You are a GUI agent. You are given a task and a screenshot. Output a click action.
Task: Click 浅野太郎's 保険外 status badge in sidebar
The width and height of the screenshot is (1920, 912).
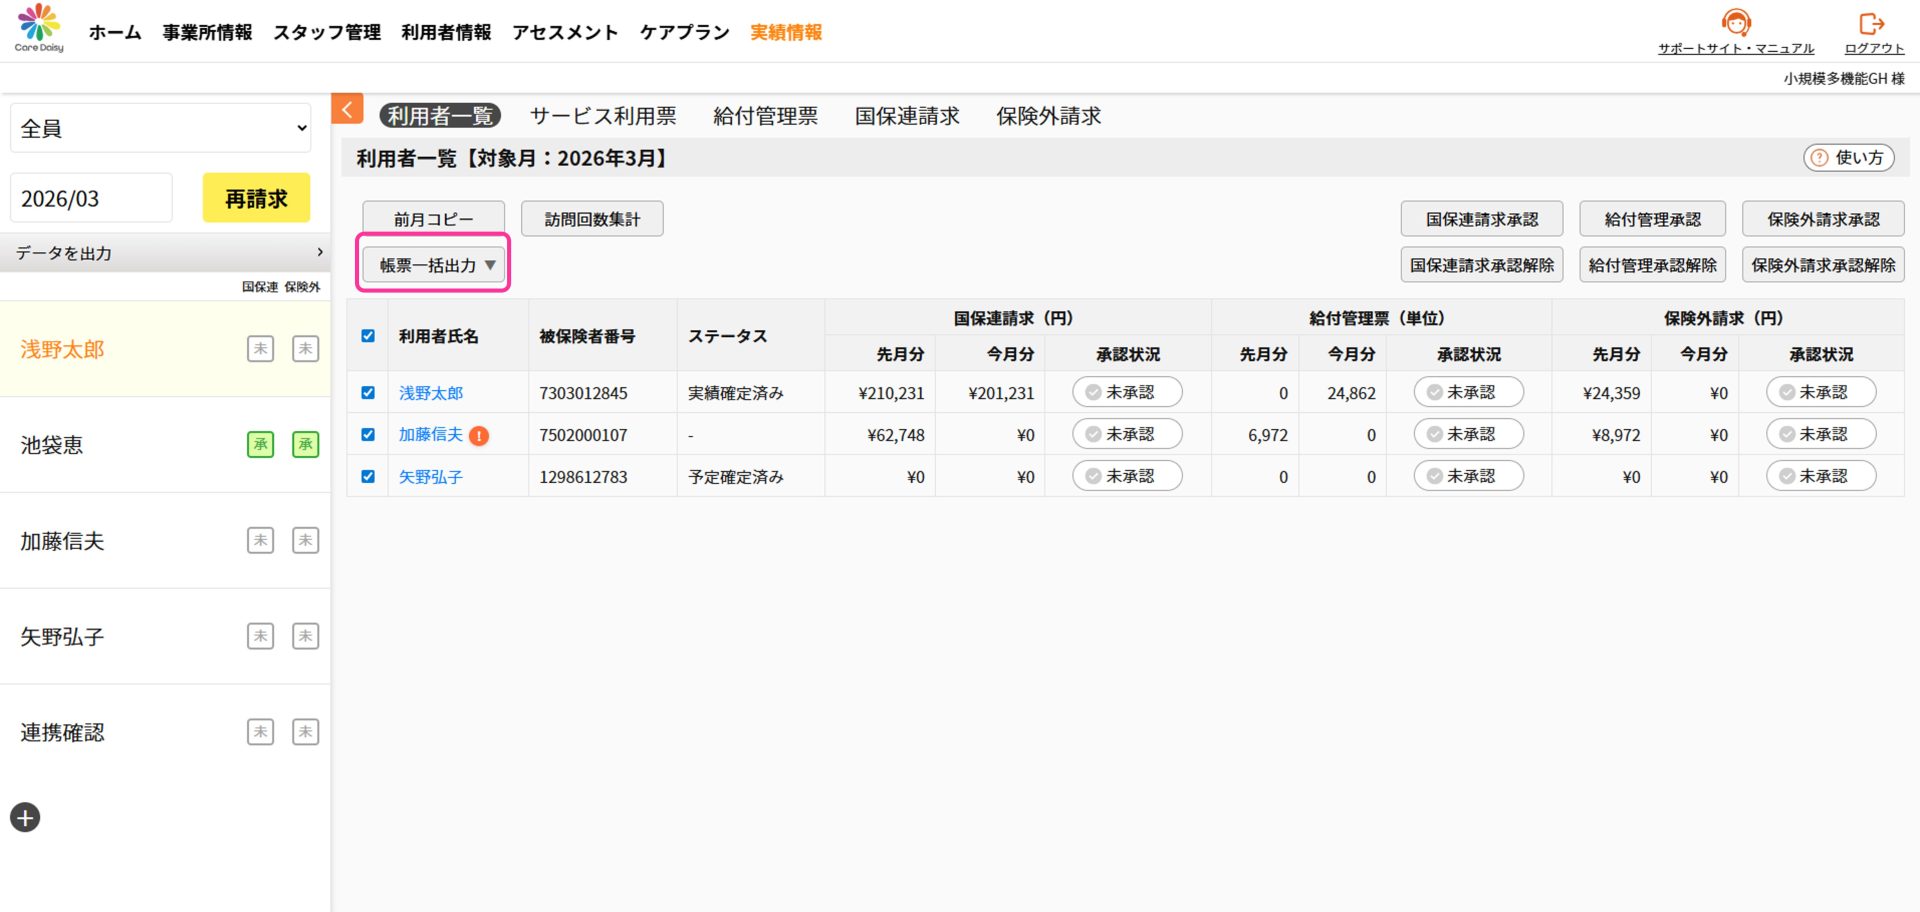(305, 349)
